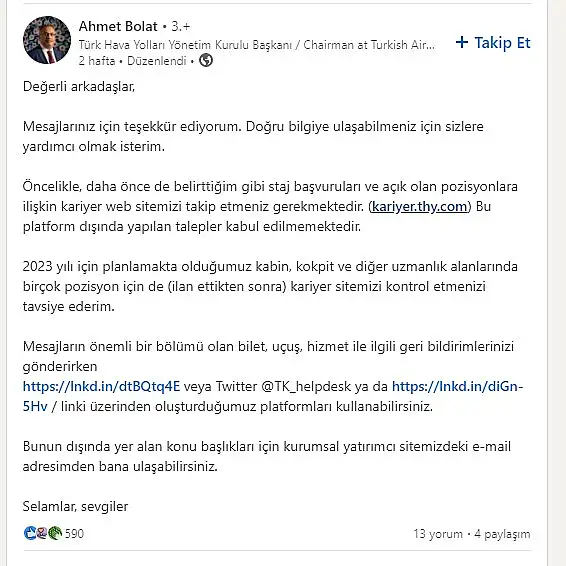Open Ahmet Bolat's profile photo
The image size is (566, 566).
click(x=47, y=40)
